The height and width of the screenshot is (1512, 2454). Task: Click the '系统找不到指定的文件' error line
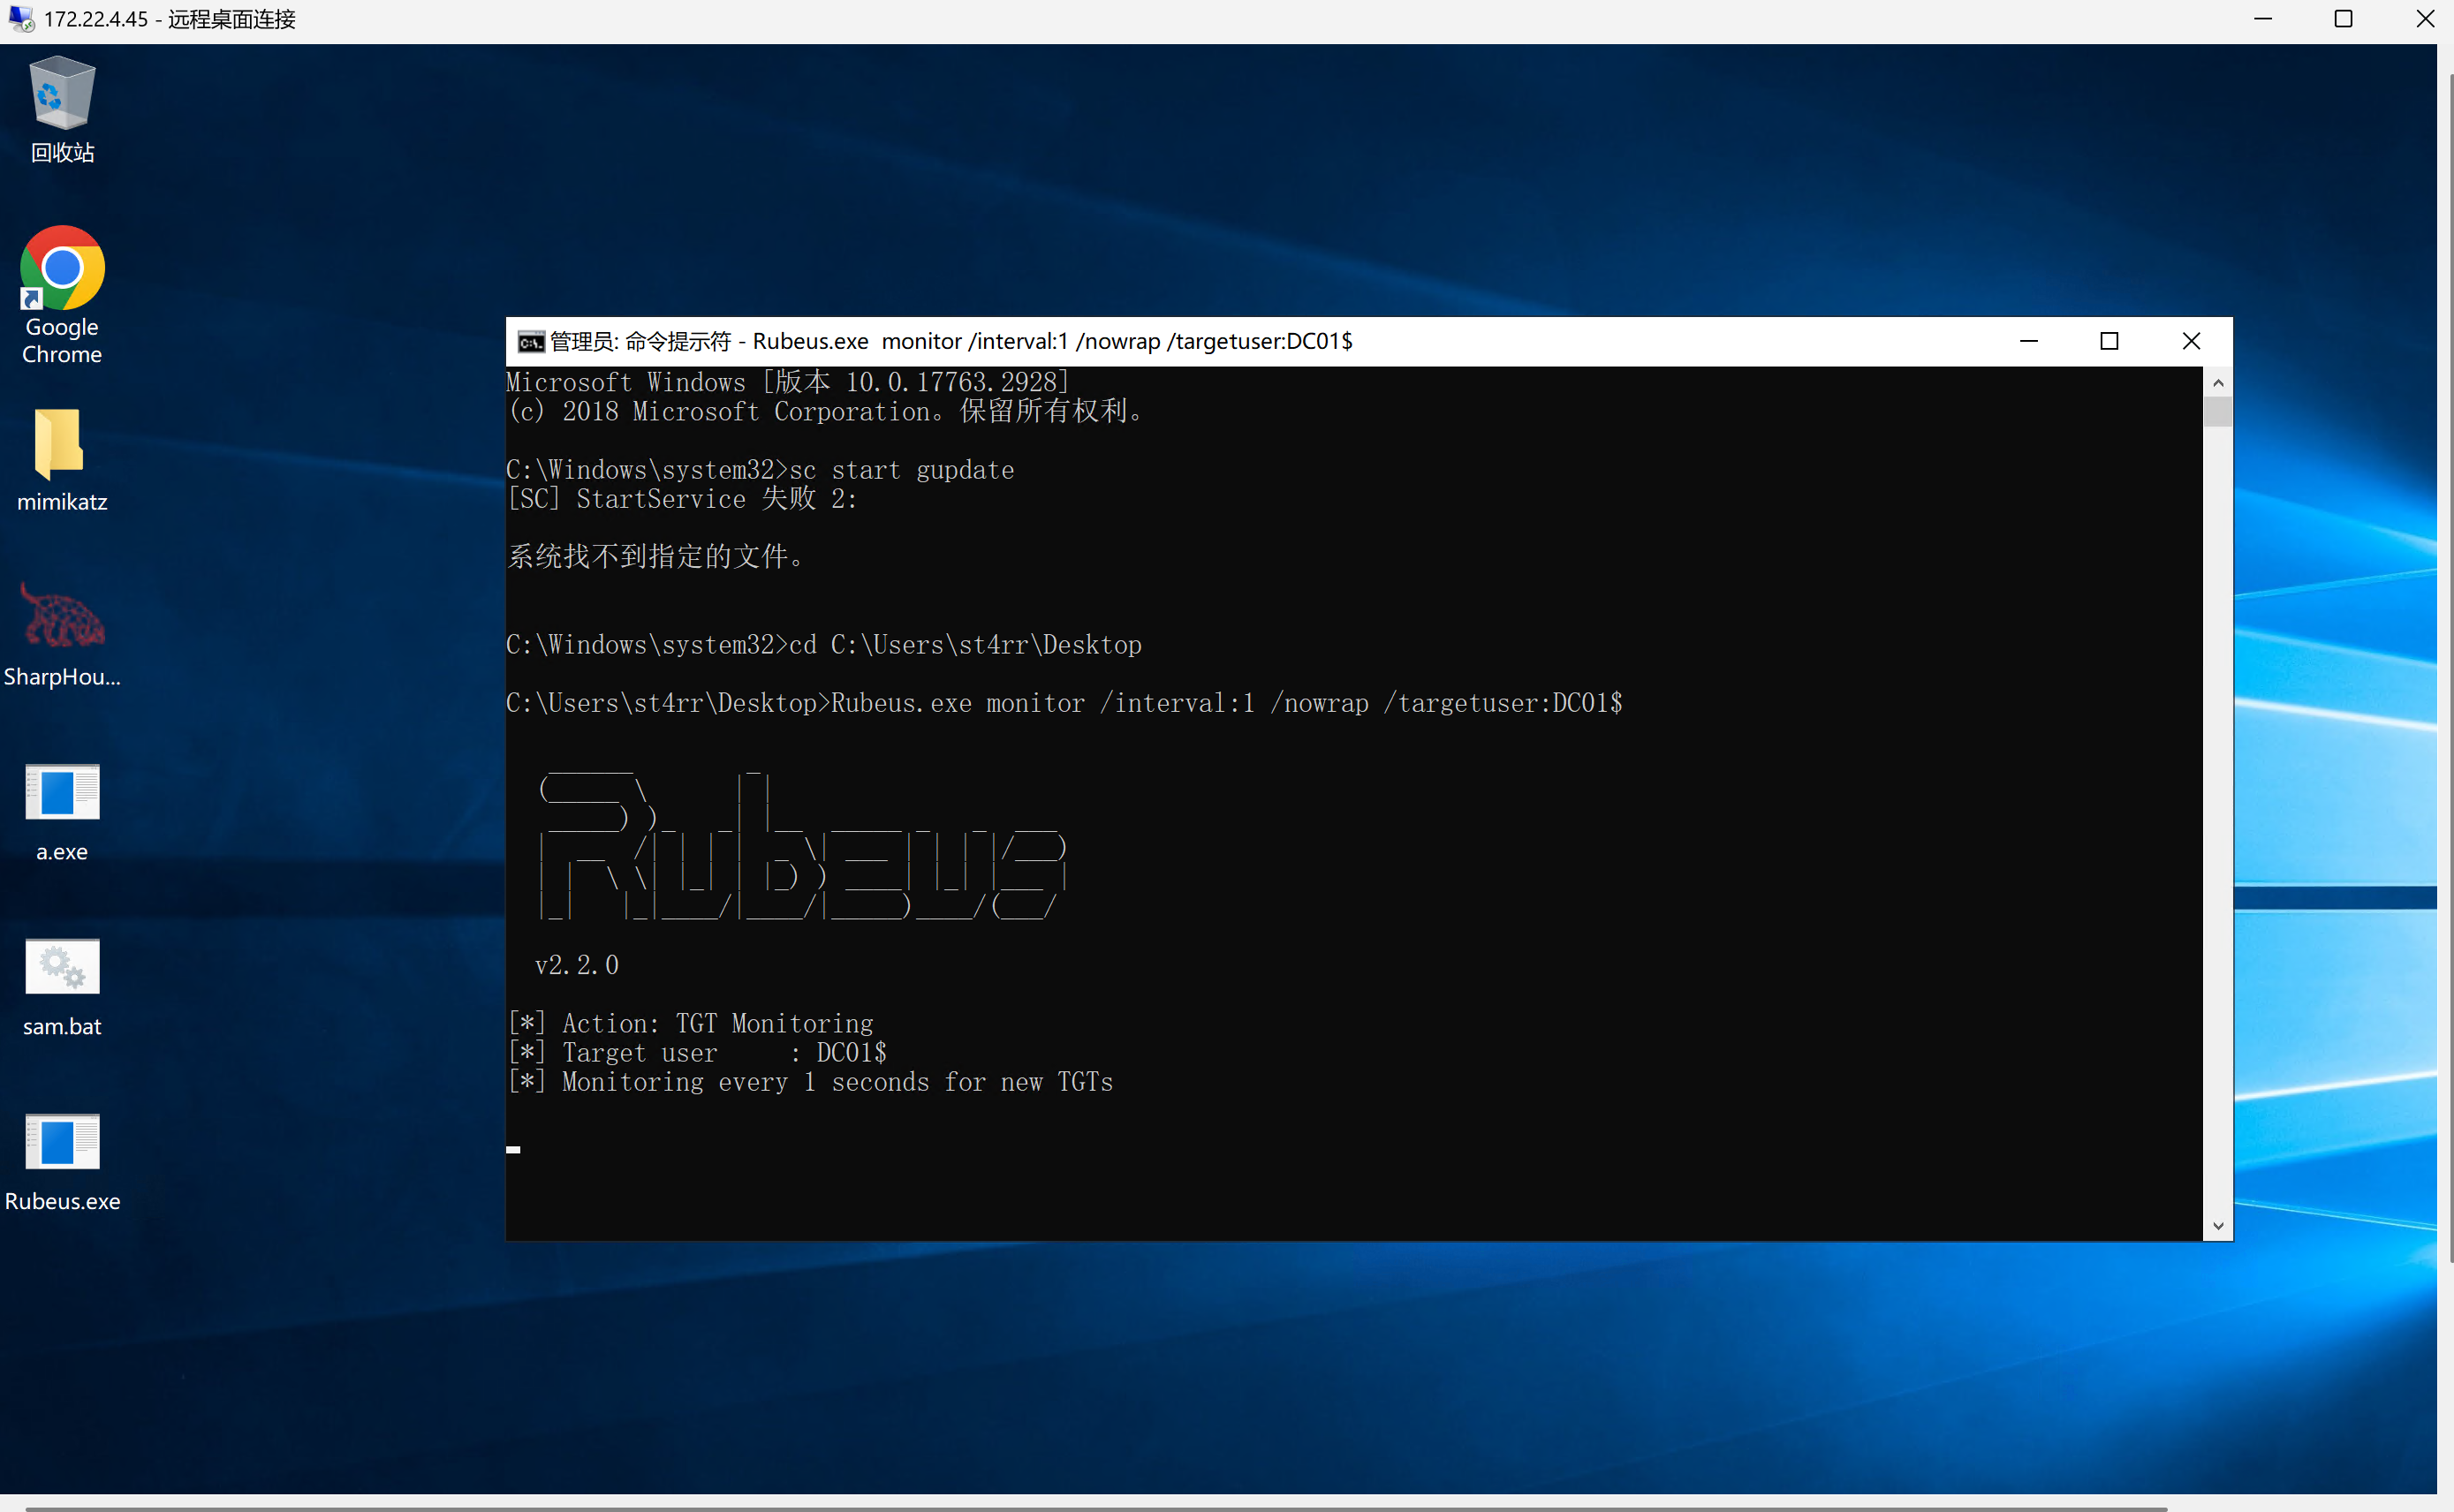(x=656, y=557)
